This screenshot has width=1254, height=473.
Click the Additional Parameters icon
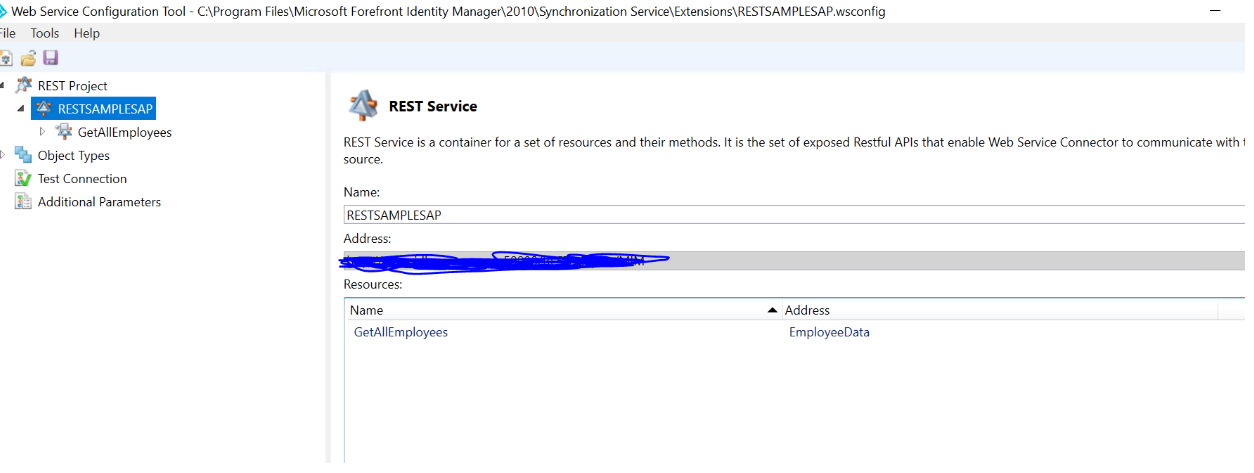(x=23, y=202)
